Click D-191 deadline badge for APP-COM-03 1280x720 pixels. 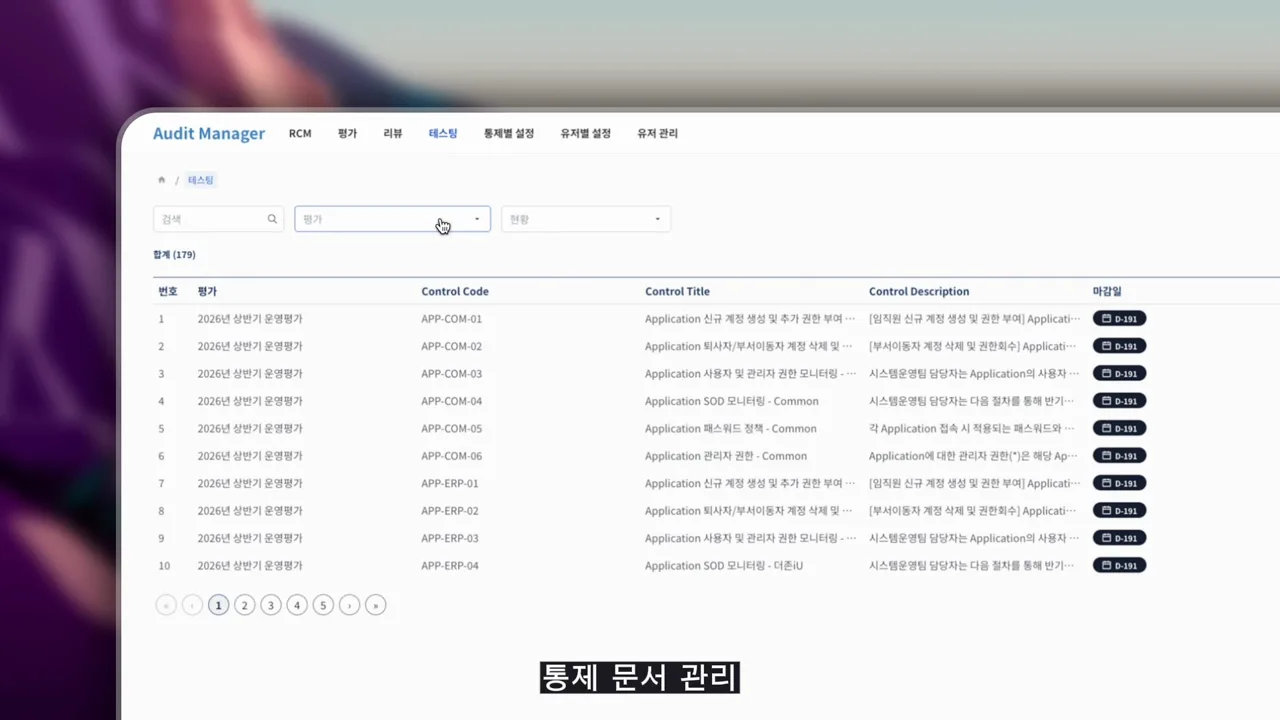1119,374
